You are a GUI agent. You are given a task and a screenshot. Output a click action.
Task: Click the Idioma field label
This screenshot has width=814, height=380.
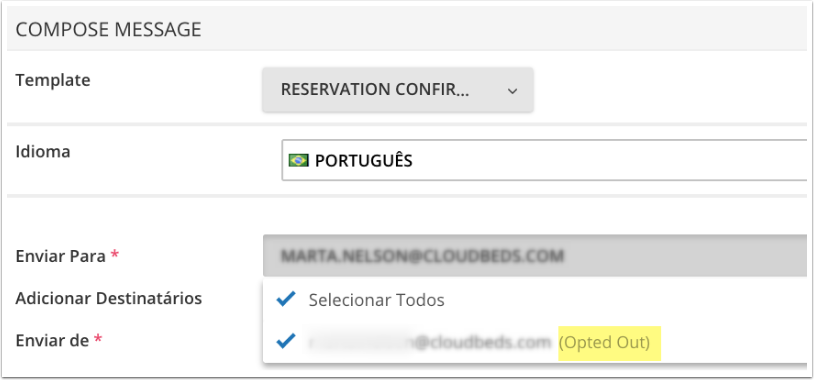pos(43,152)
